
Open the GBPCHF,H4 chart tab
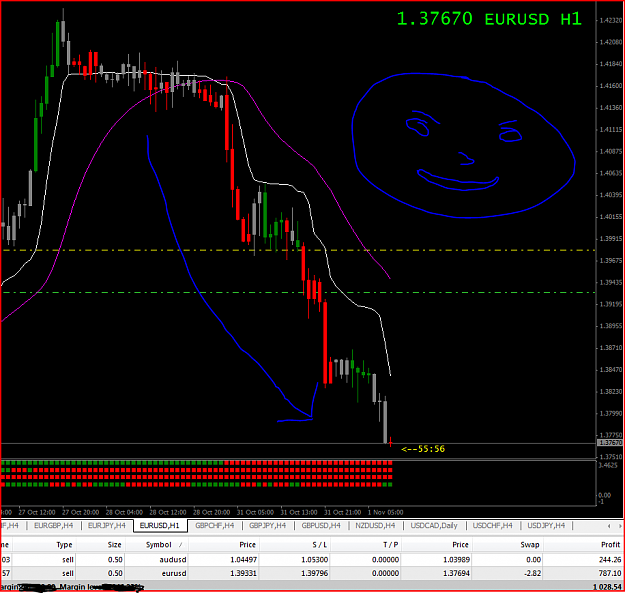coord(214,526)
